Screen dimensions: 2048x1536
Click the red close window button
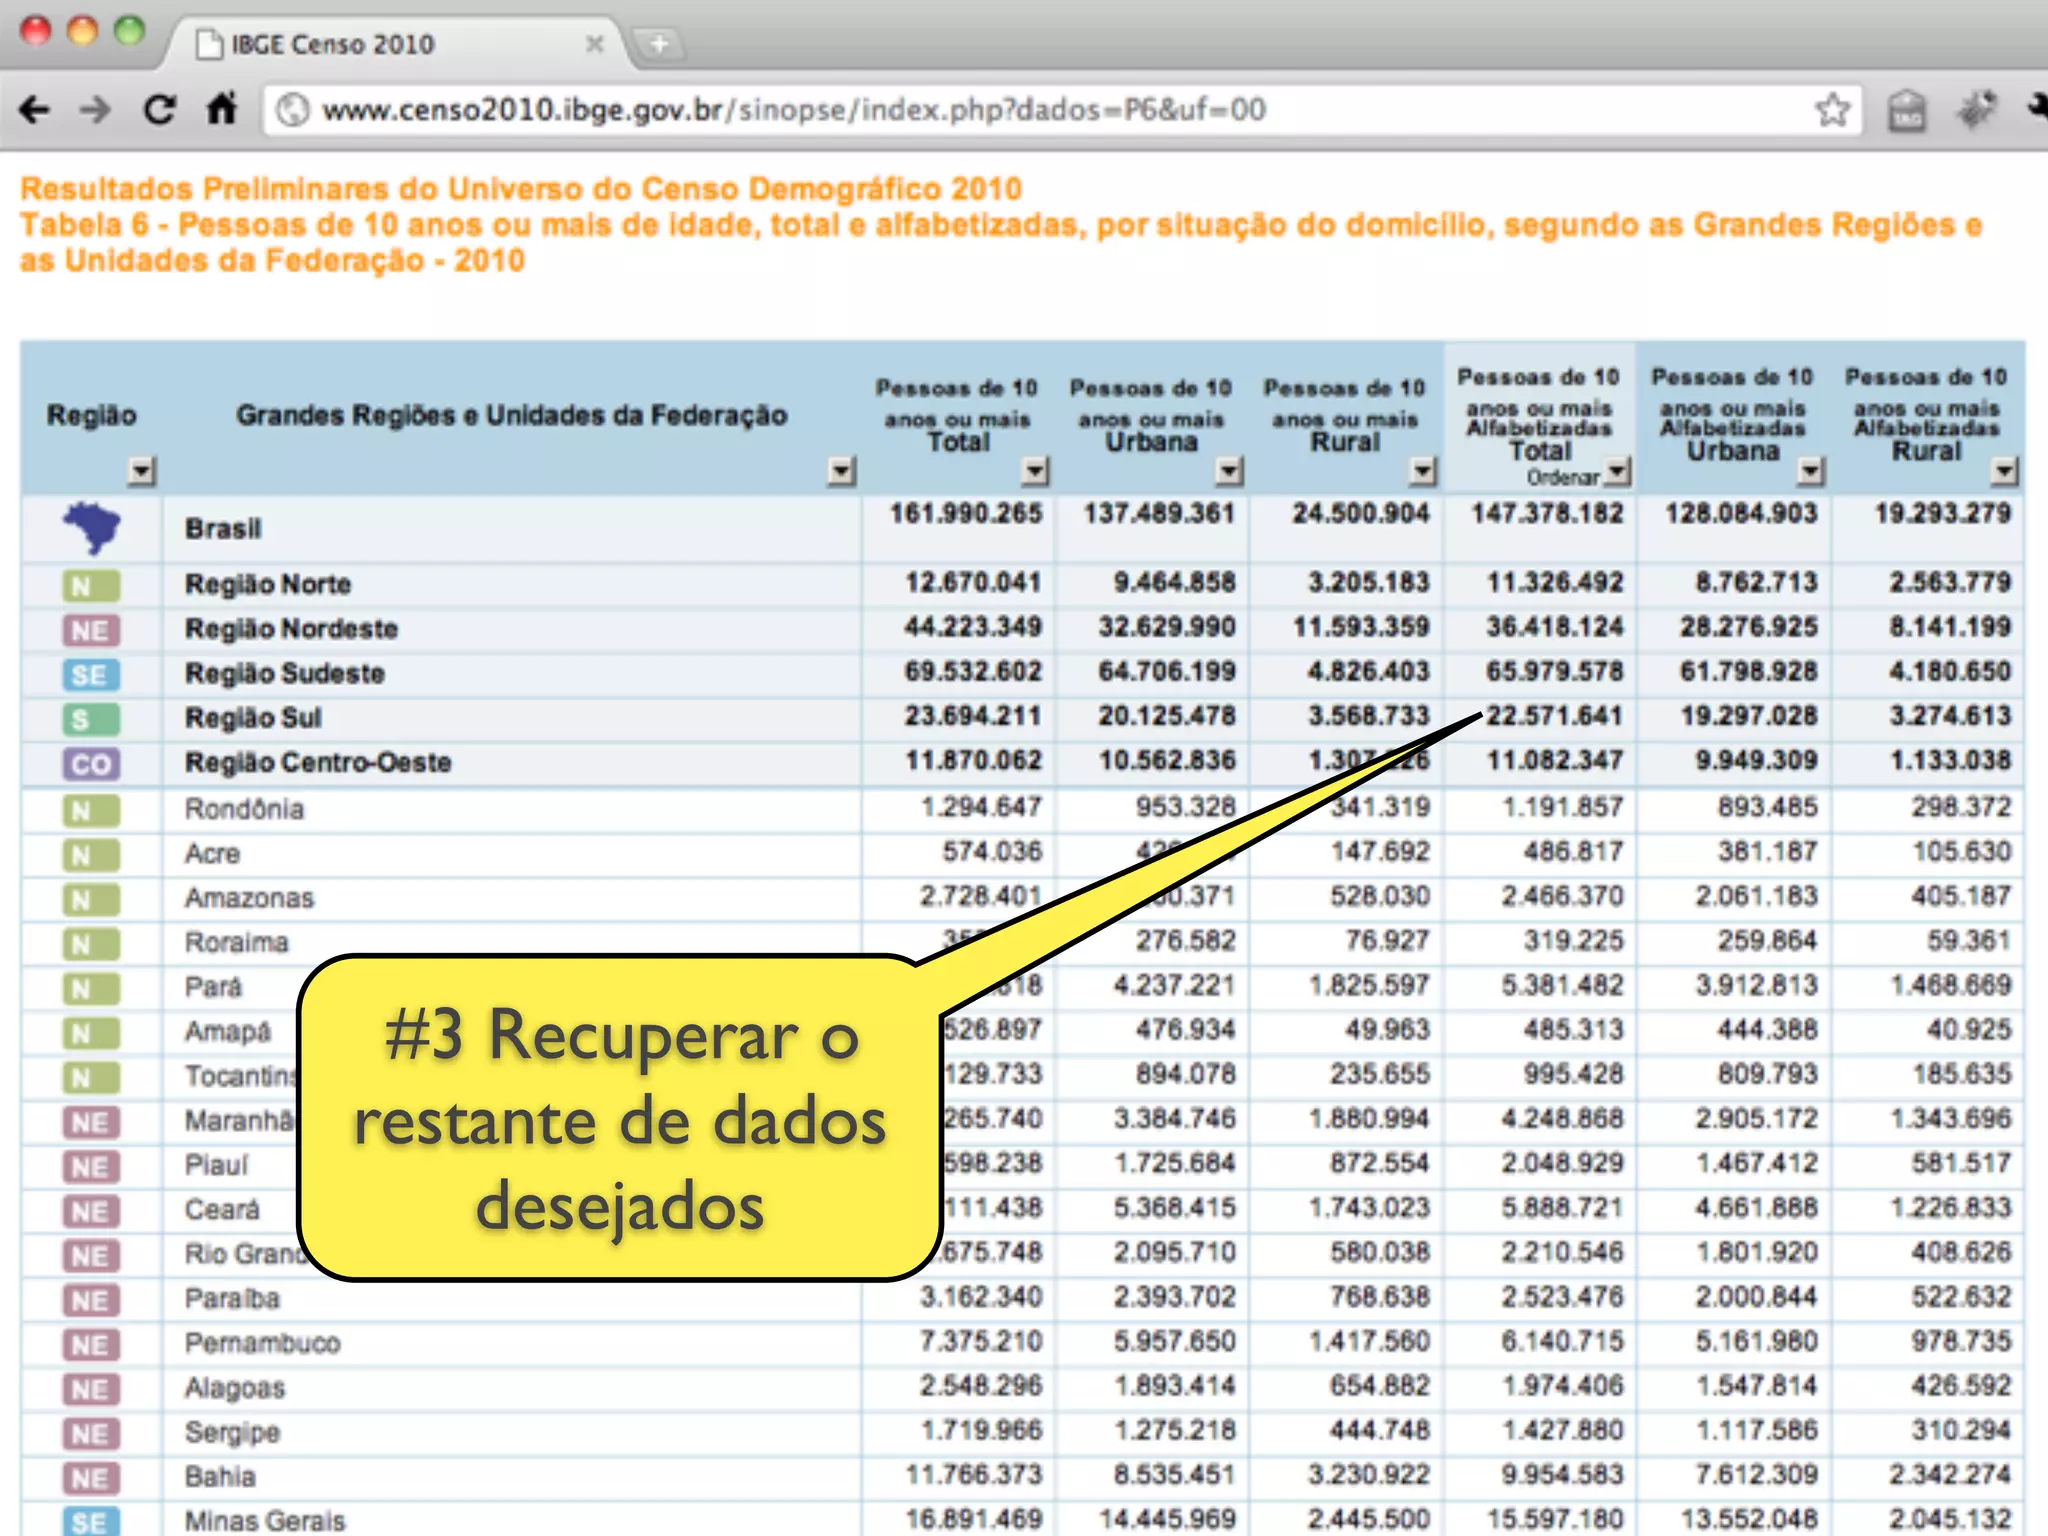pyautogui.click(x=36, y=31)
